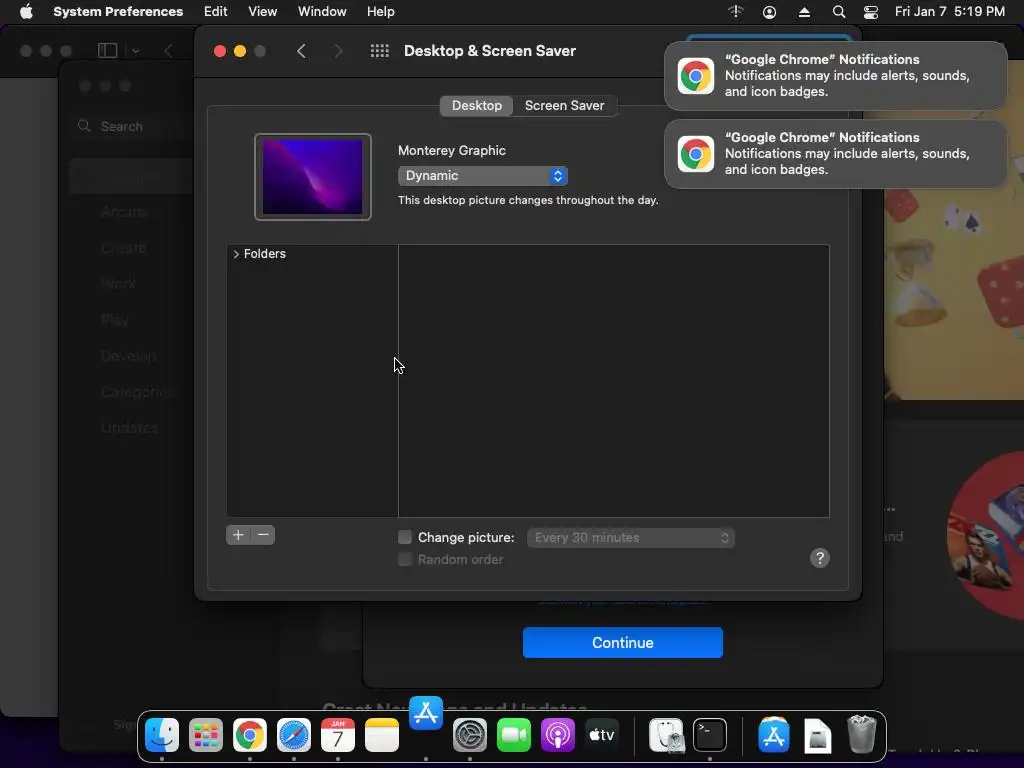Switch to the Screen Saver tab
Viewport: 1024px width, 768px height.
(x=564, y=106)
